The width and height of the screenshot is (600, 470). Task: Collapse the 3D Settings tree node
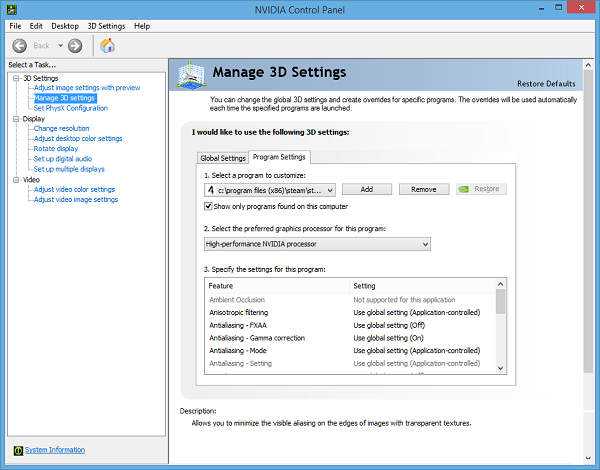[16, 78]
